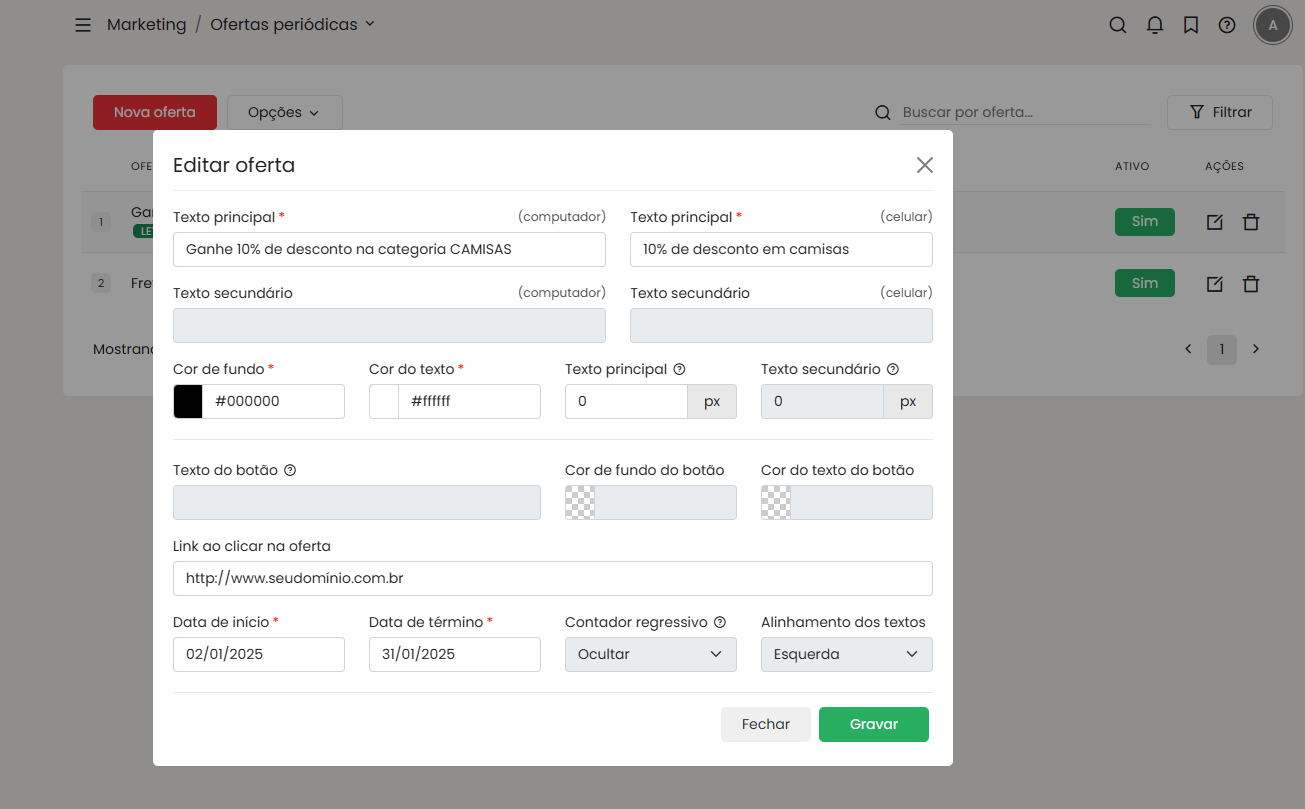
Task: Pick the black Cor de fundo swatch
Action: 188,401
